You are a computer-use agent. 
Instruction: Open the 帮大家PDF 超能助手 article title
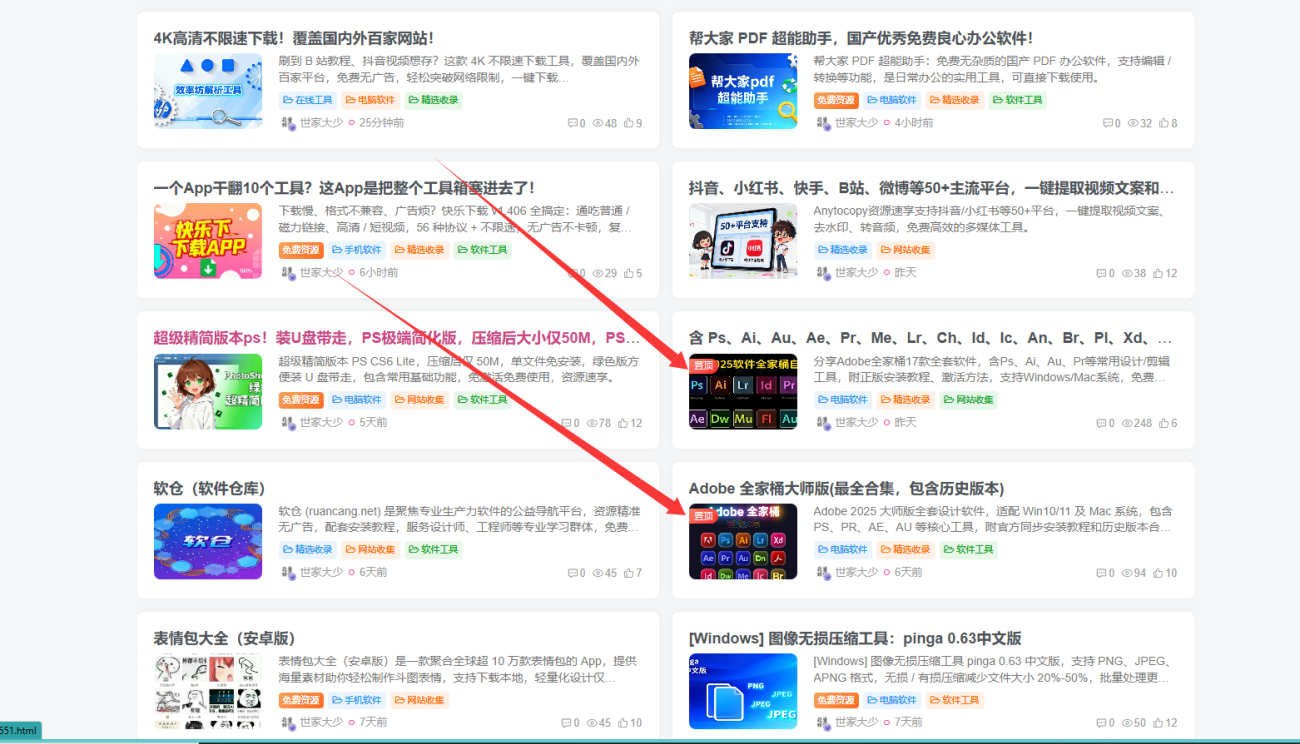[x=859, y=37]
